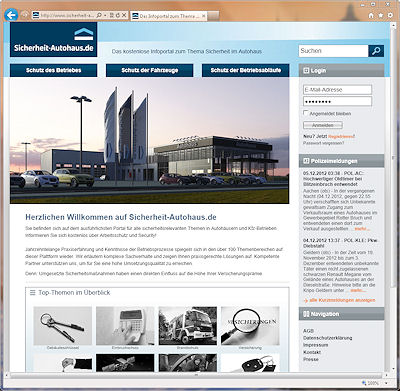Click the vertical scrollbar up arrow
Viewport: 400px width, 391px height.
393,25
